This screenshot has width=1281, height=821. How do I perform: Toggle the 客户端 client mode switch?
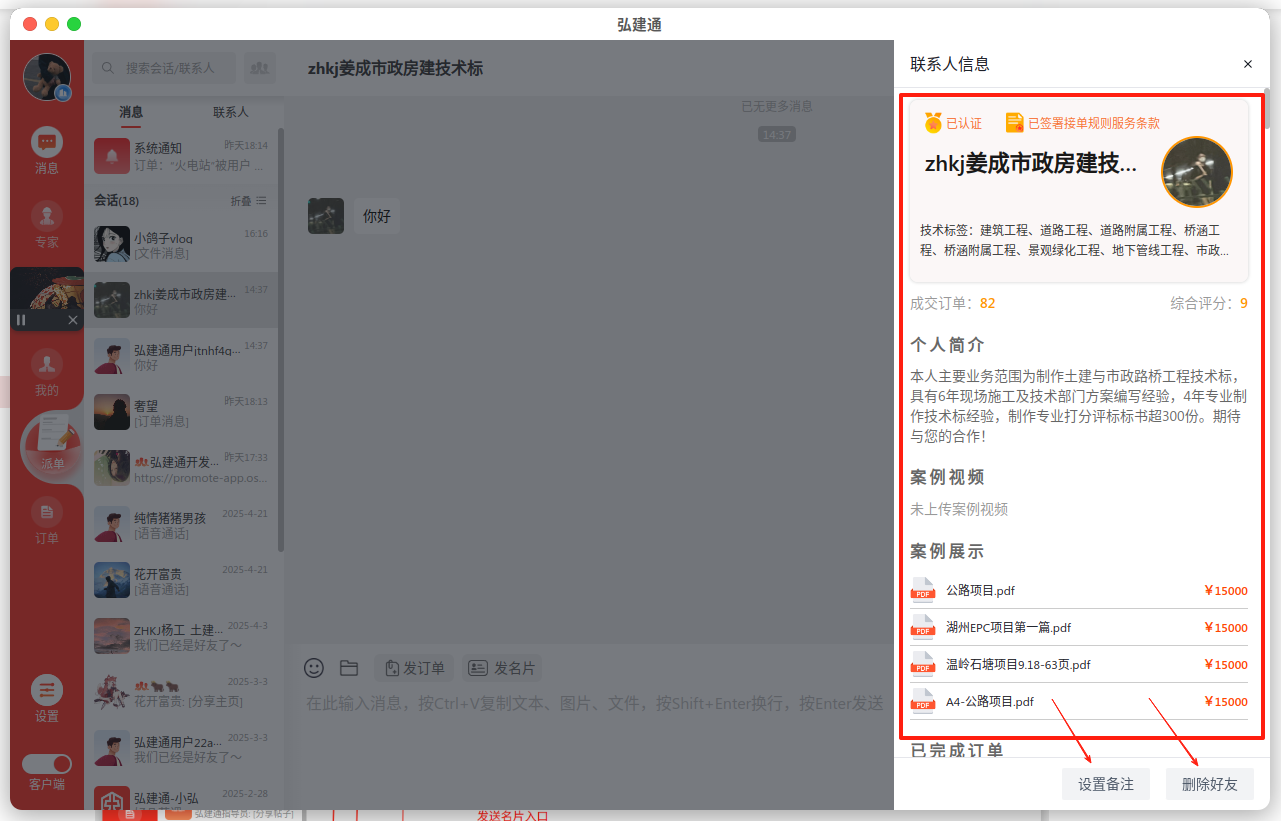[x=47, y=764]
